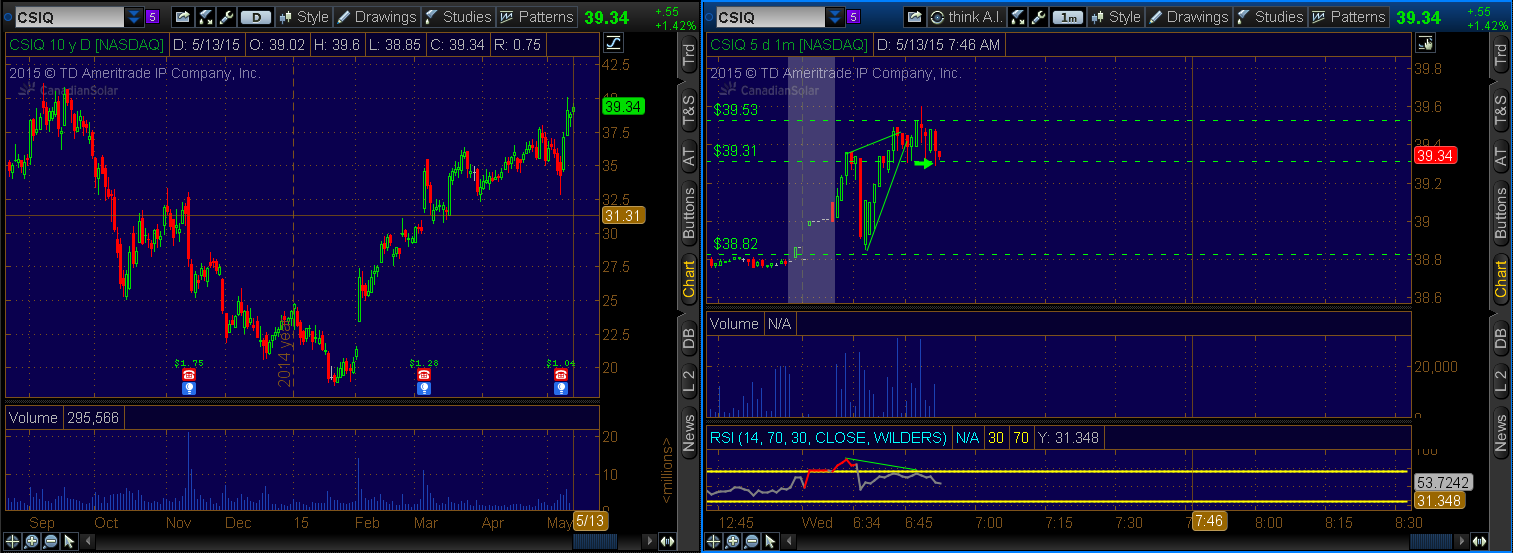
Task: Click zoom out magnifier at left chart bottom
Action: [x=50, y=541]
